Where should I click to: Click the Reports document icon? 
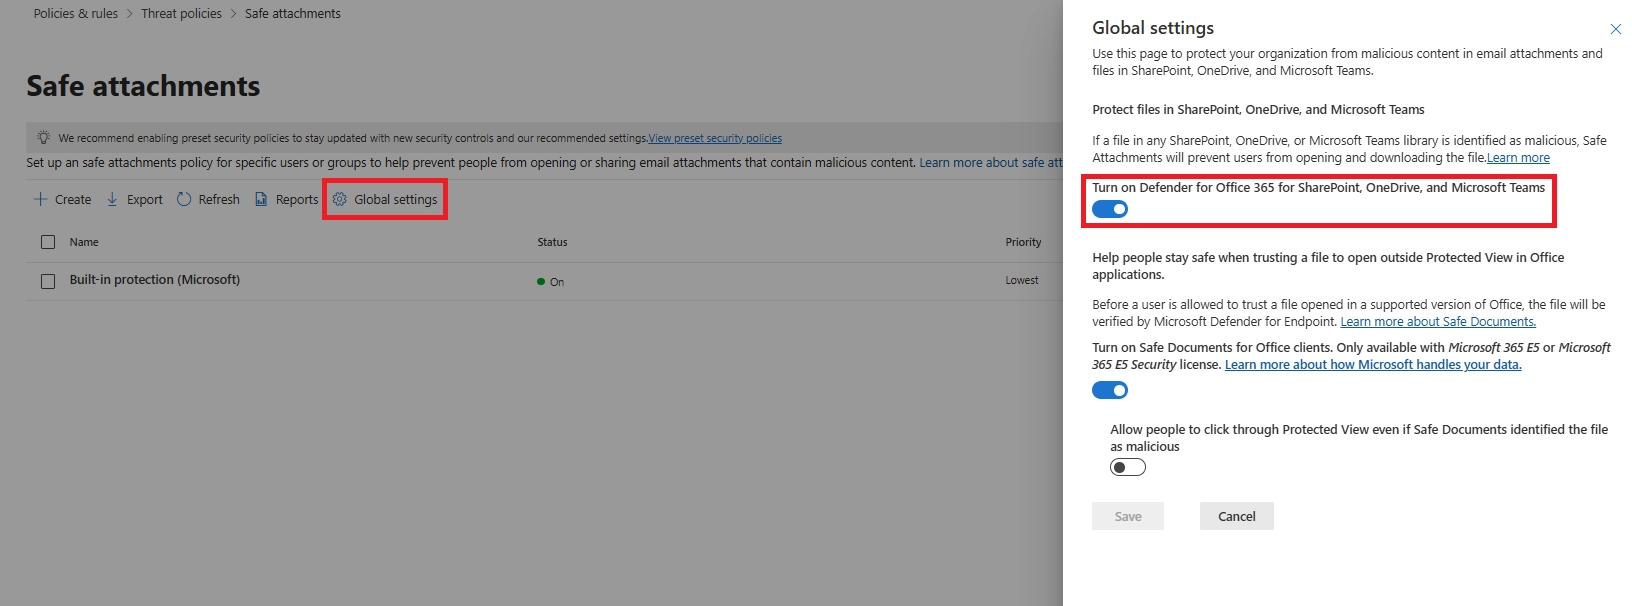261,199
